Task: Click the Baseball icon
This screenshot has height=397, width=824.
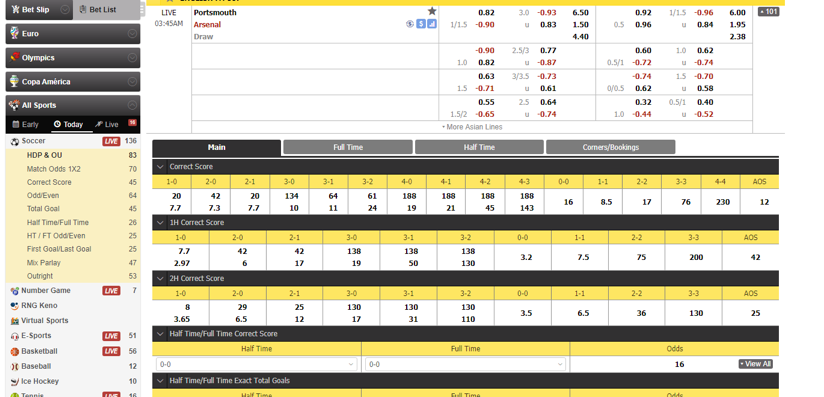Action: (x=15, y=367)
